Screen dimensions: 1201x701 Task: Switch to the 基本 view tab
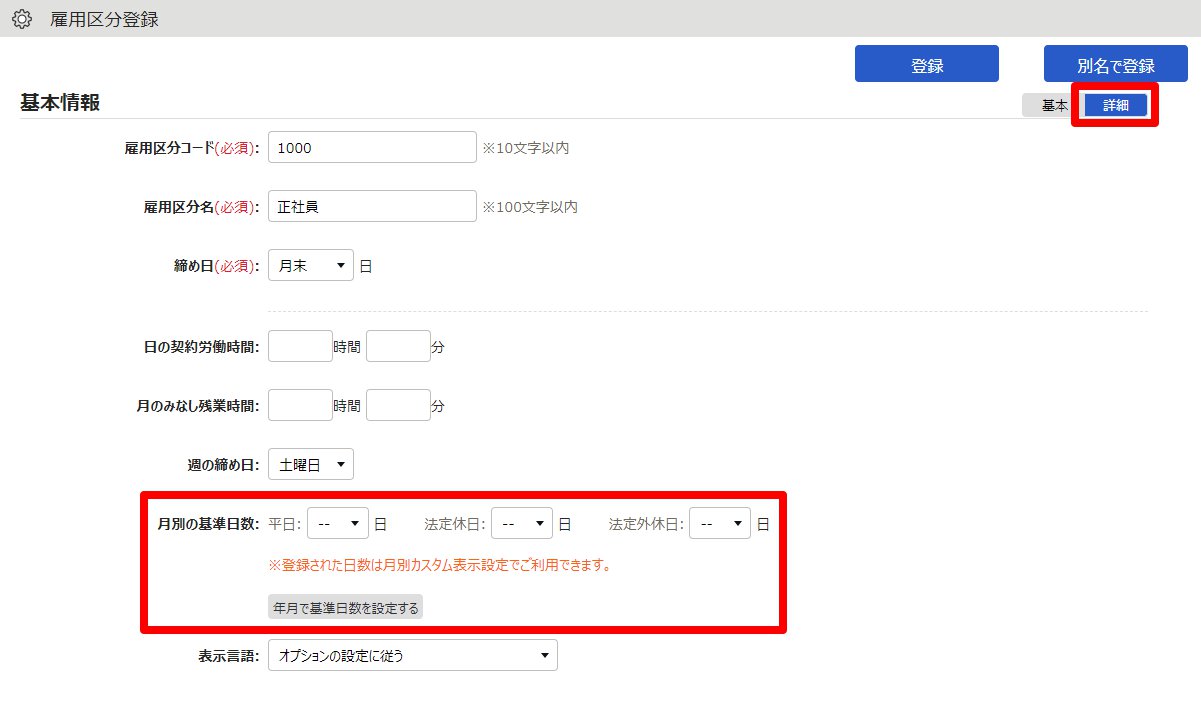pos(1053,105)
